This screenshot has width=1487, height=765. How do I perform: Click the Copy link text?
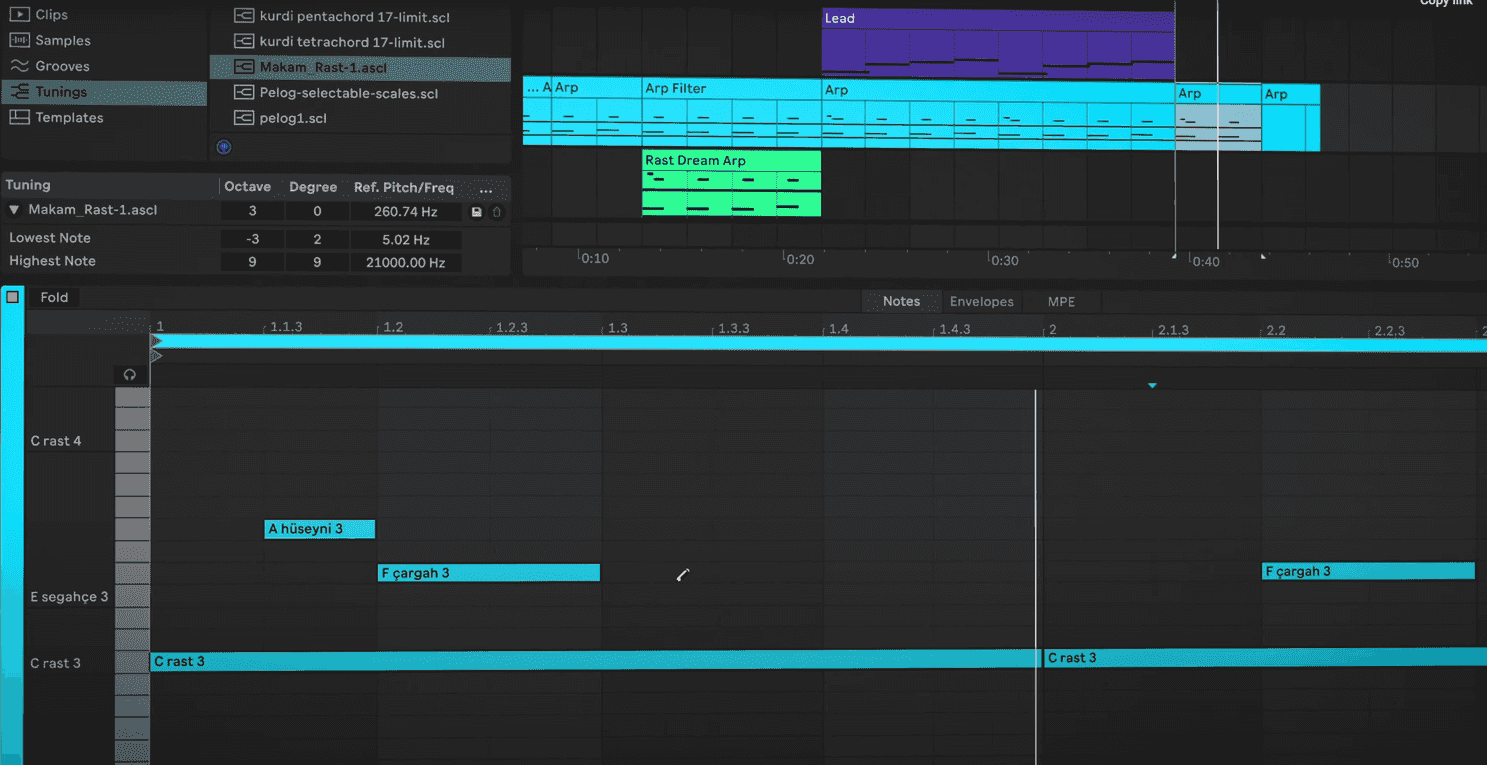(x=1444, y=3)
